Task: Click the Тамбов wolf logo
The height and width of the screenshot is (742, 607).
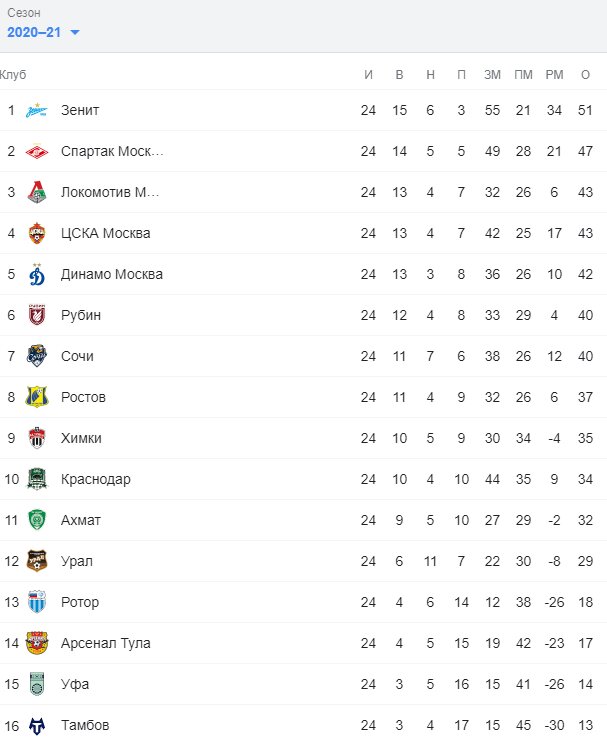Action: click(x=37, y=725)
